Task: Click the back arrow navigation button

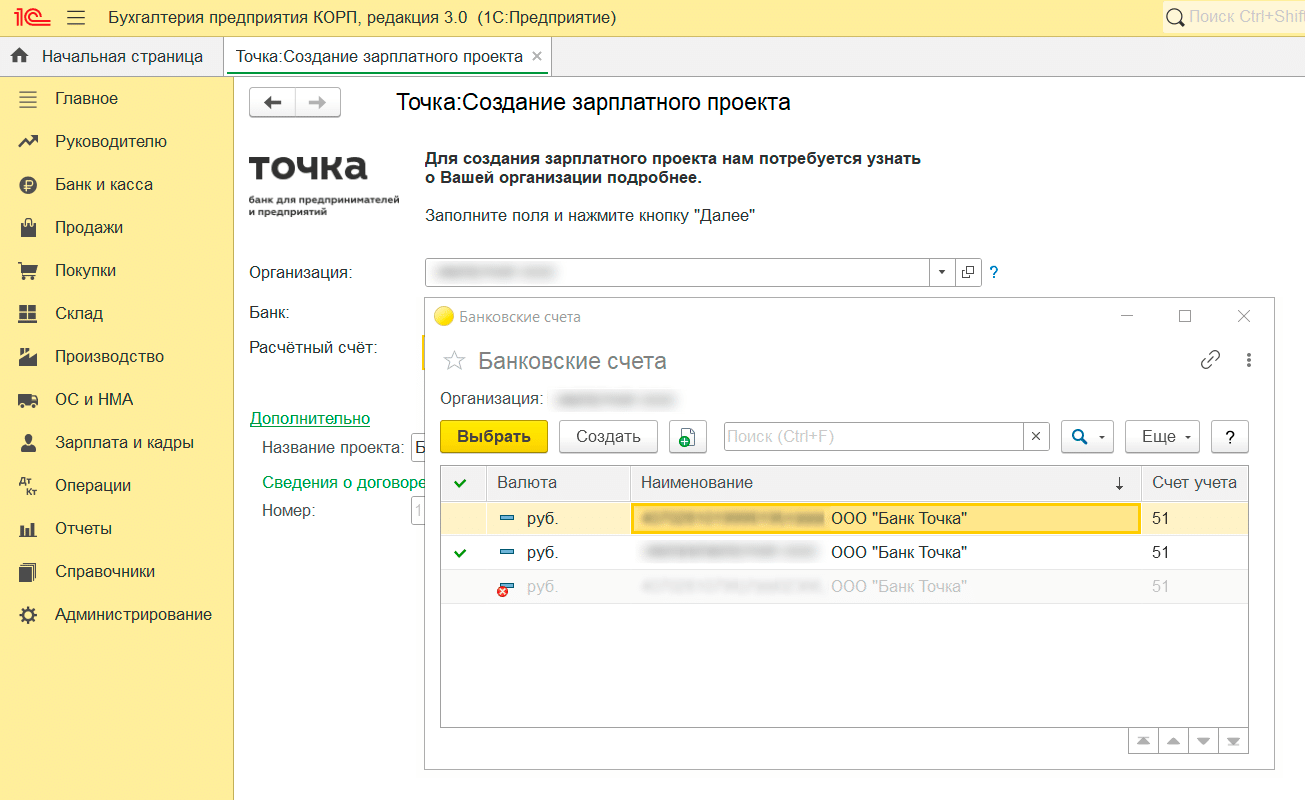Action: 272,102
